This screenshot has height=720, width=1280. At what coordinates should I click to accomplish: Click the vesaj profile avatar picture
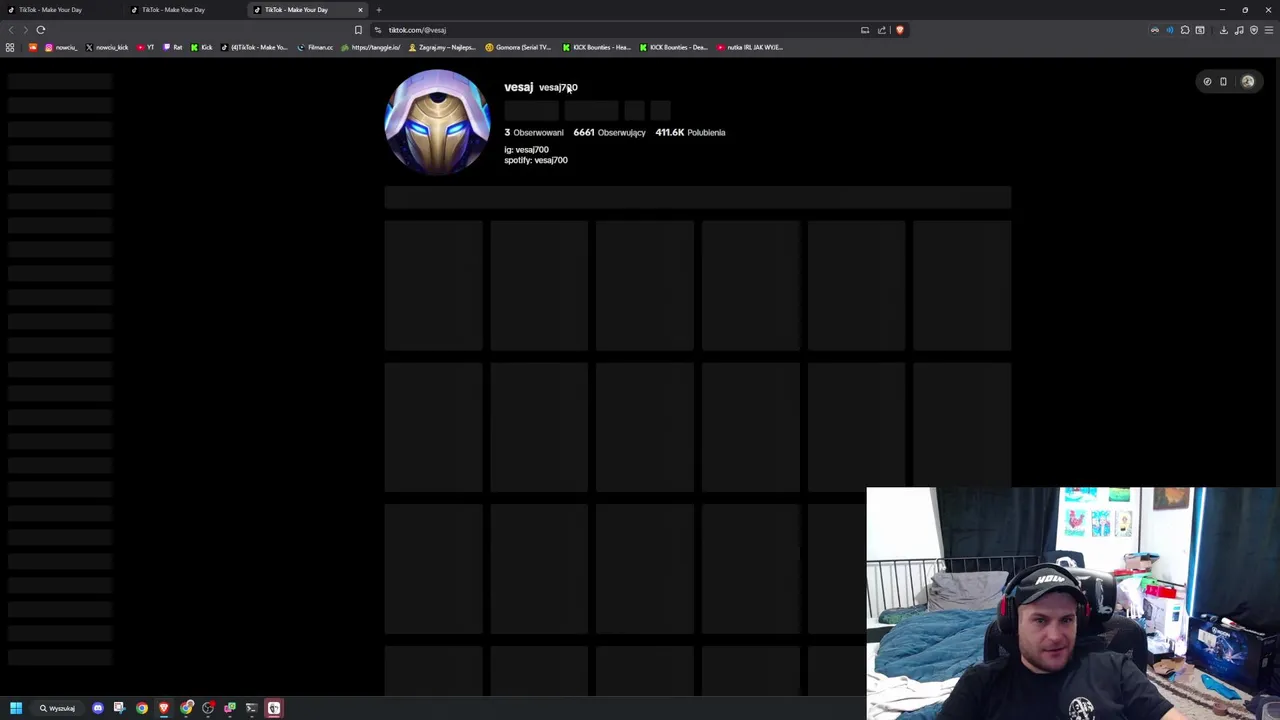point(437,122)
